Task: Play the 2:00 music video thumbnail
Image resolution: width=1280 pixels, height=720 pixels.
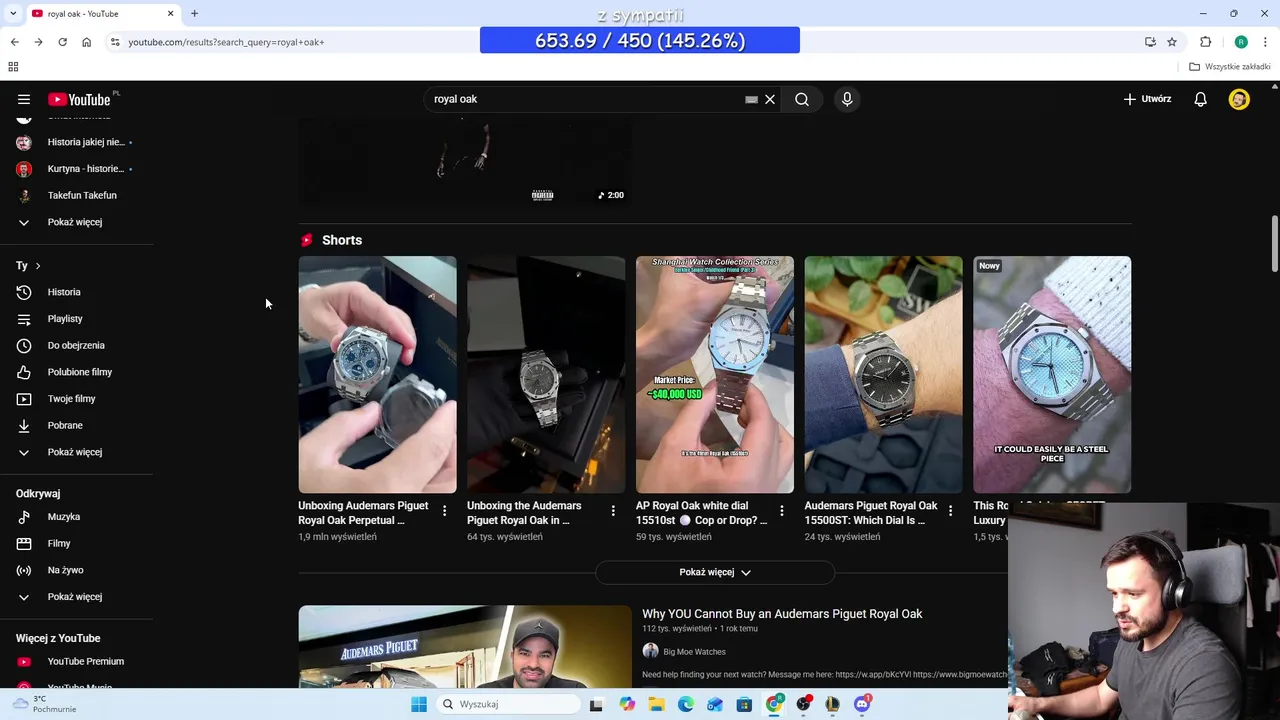Action: [465, 164]
